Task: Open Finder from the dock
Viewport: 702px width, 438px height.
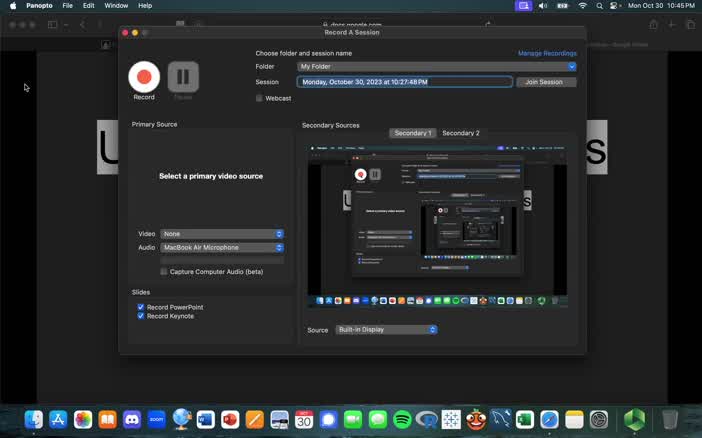Action: click(x=34, y=420)
